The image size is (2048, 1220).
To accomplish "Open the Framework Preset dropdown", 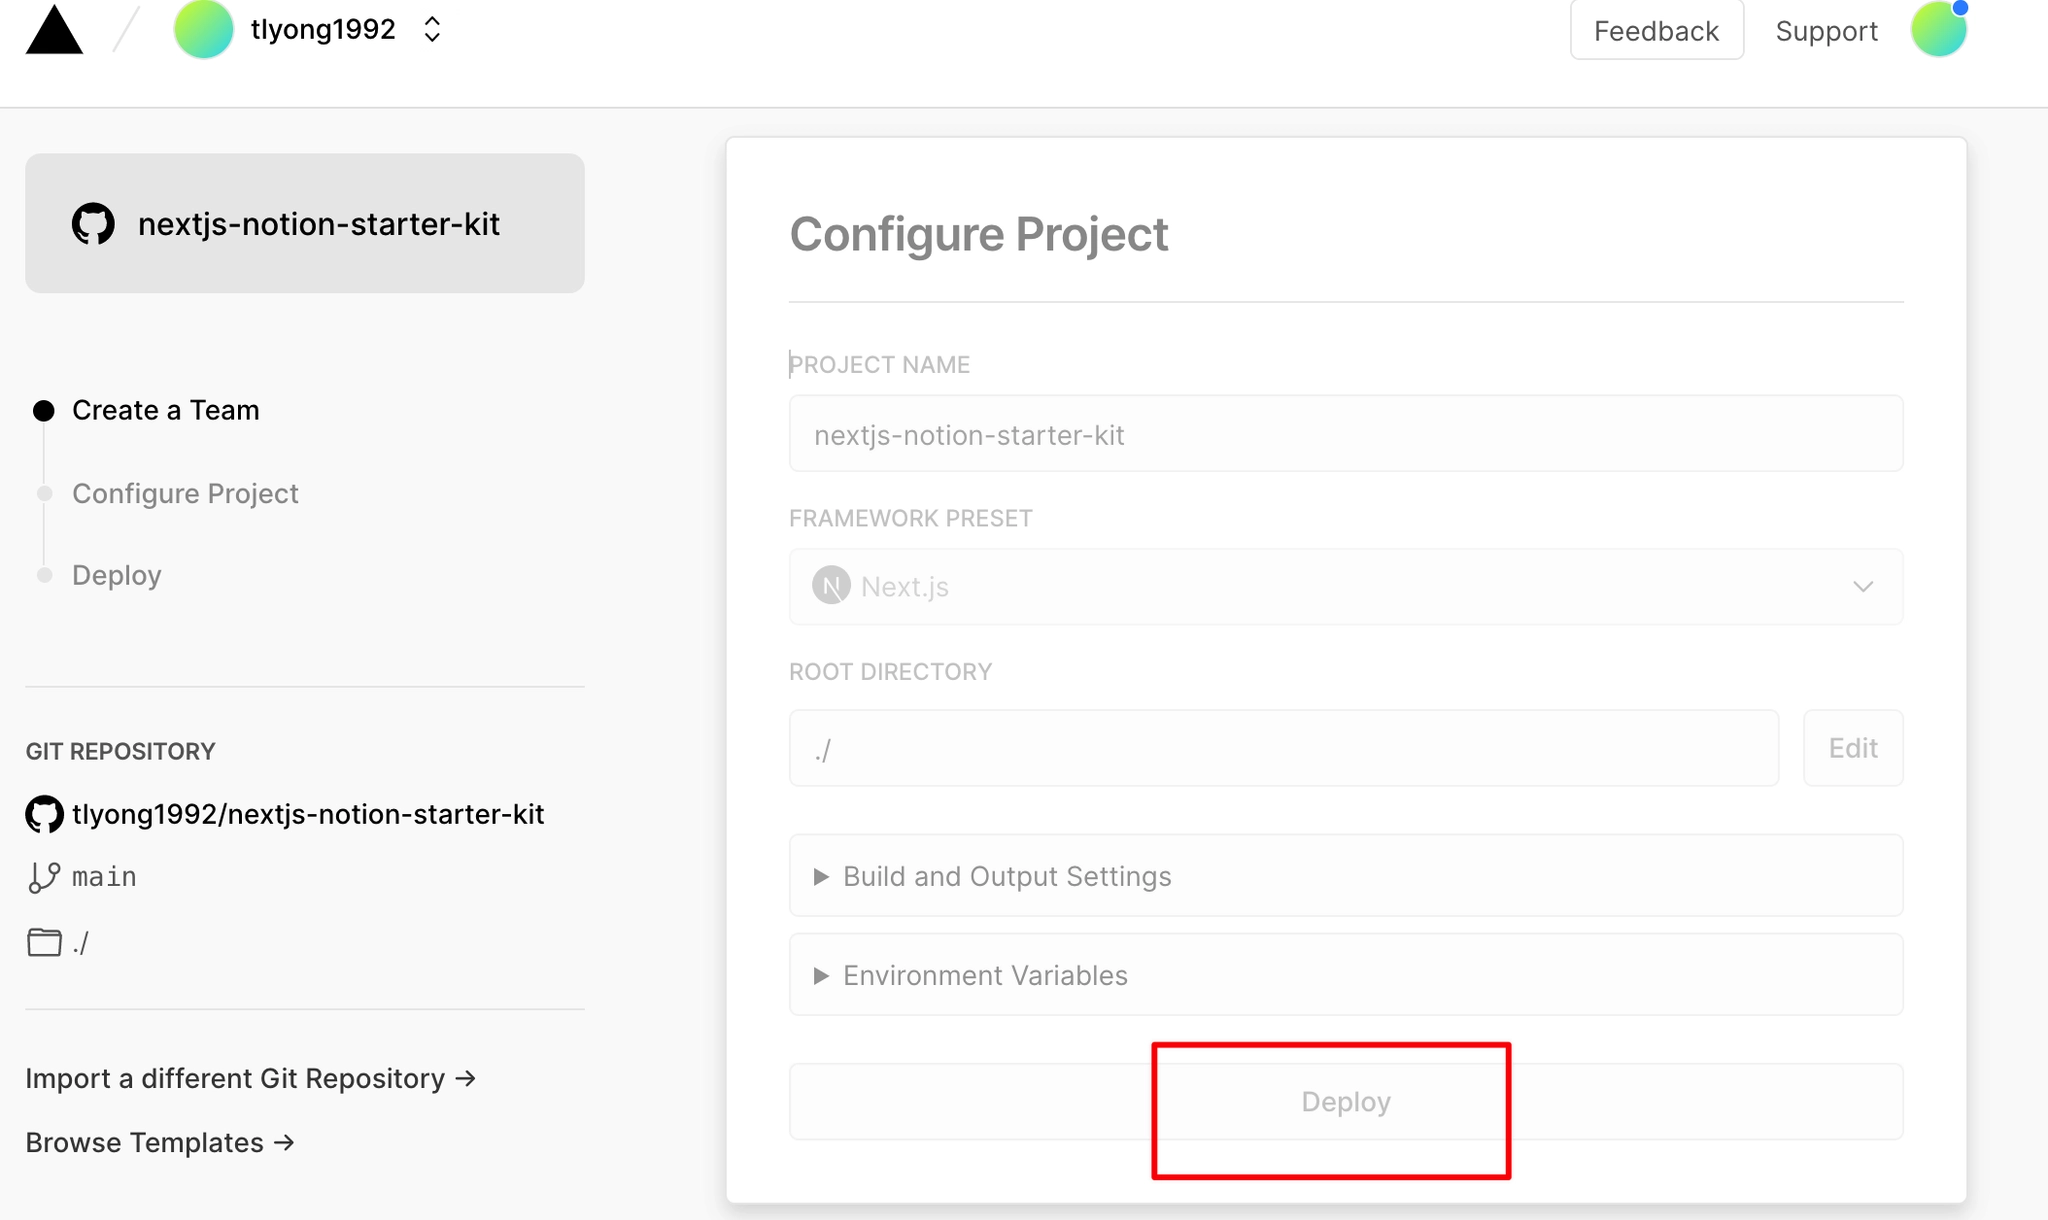I will coord(1346,587).
